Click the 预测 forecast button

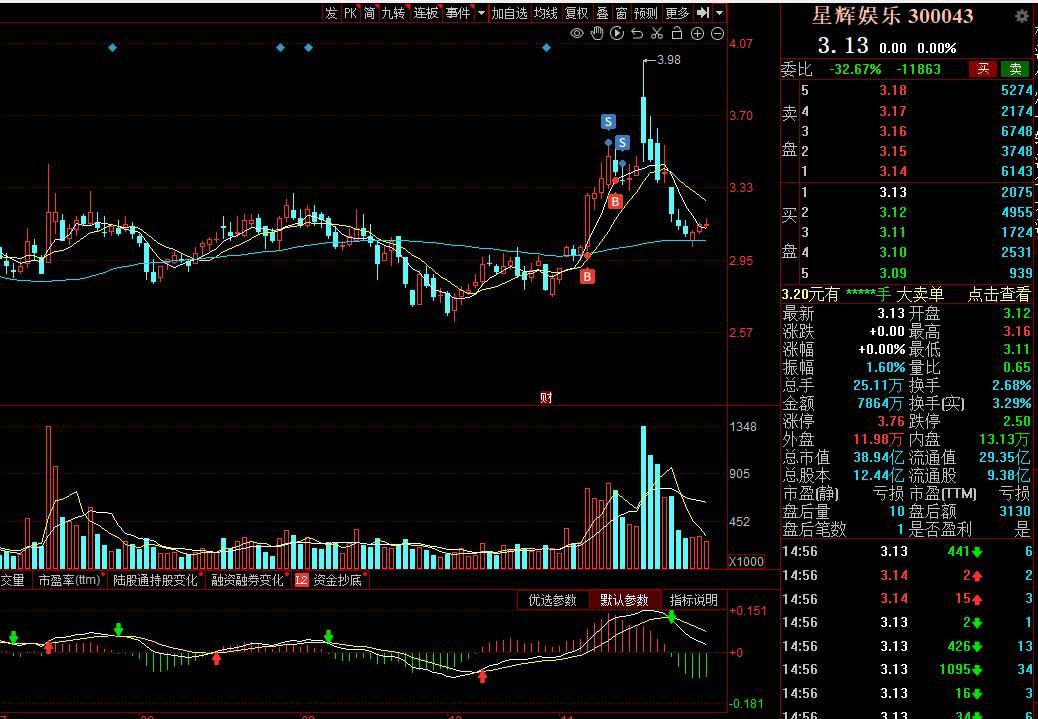[x=646, y=13]
